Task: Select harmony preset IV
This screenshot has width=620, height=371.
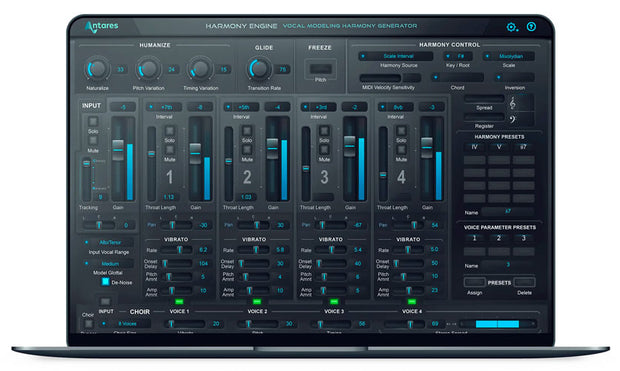Action: pyautogui.click(x=474, y=147)
